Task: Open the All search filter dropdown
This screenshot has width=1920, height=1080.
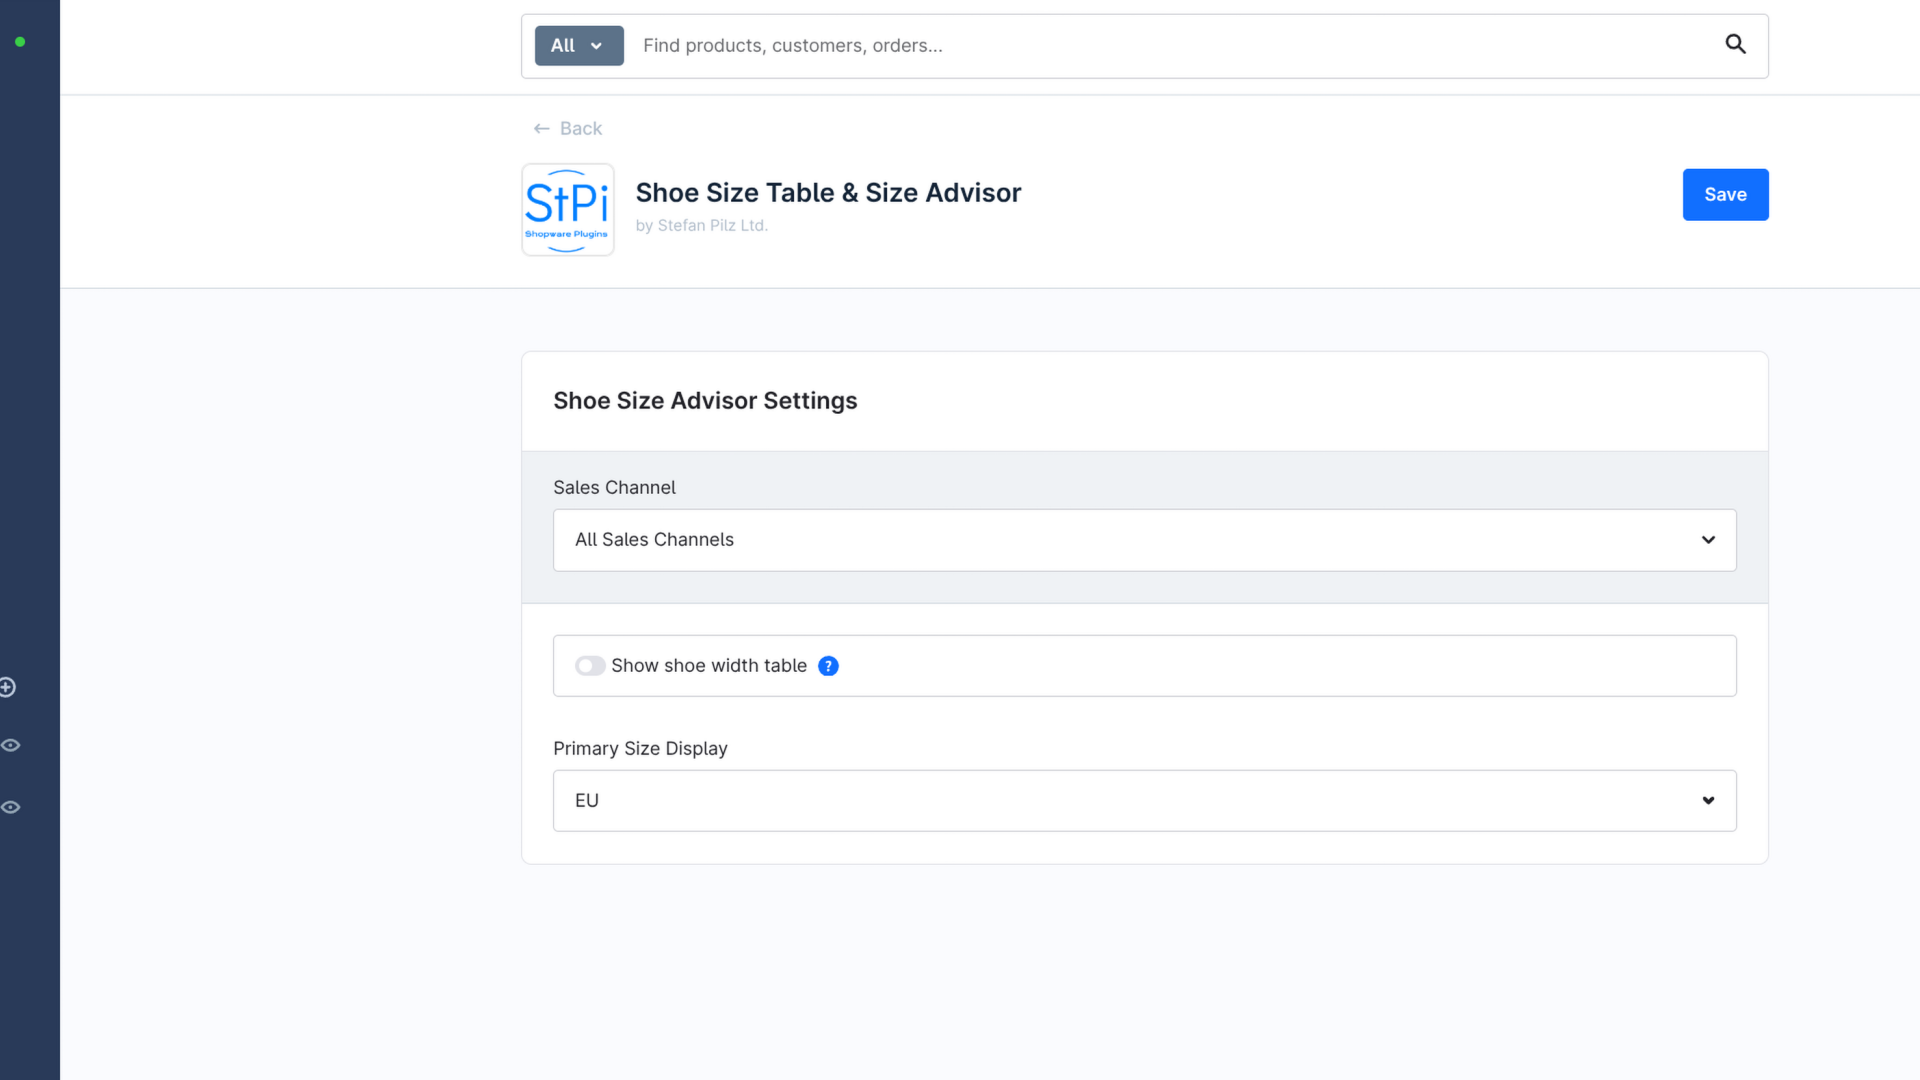Action: pyautogui.click(x=578, y=46)
